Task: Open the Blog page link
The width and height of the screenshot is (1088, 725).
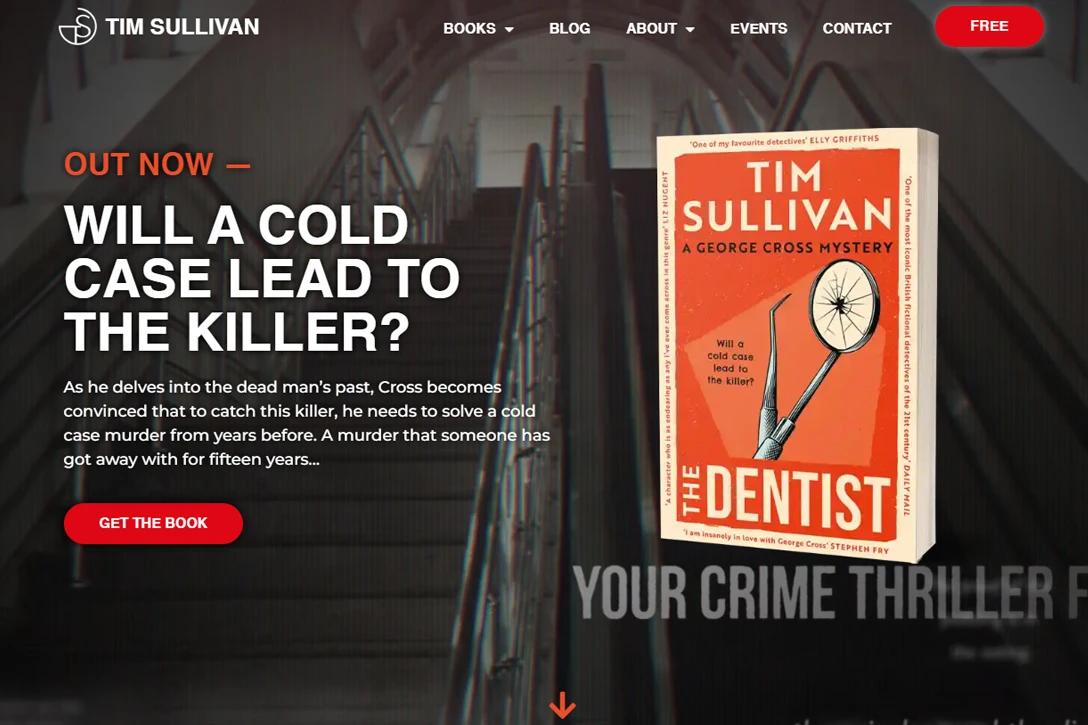Action: coord(570,28)
